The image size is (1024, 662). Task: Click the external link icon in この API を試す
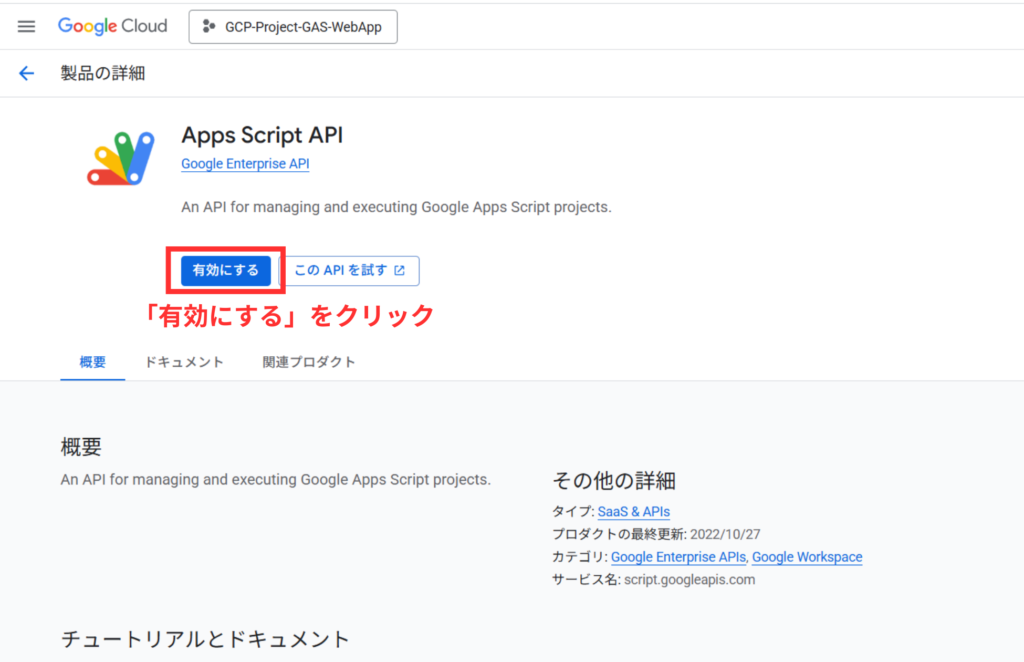tap(400, 270)
